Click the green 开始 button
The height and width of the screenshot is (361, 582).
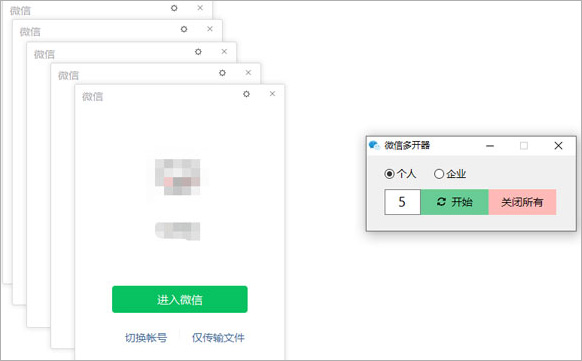455,202
